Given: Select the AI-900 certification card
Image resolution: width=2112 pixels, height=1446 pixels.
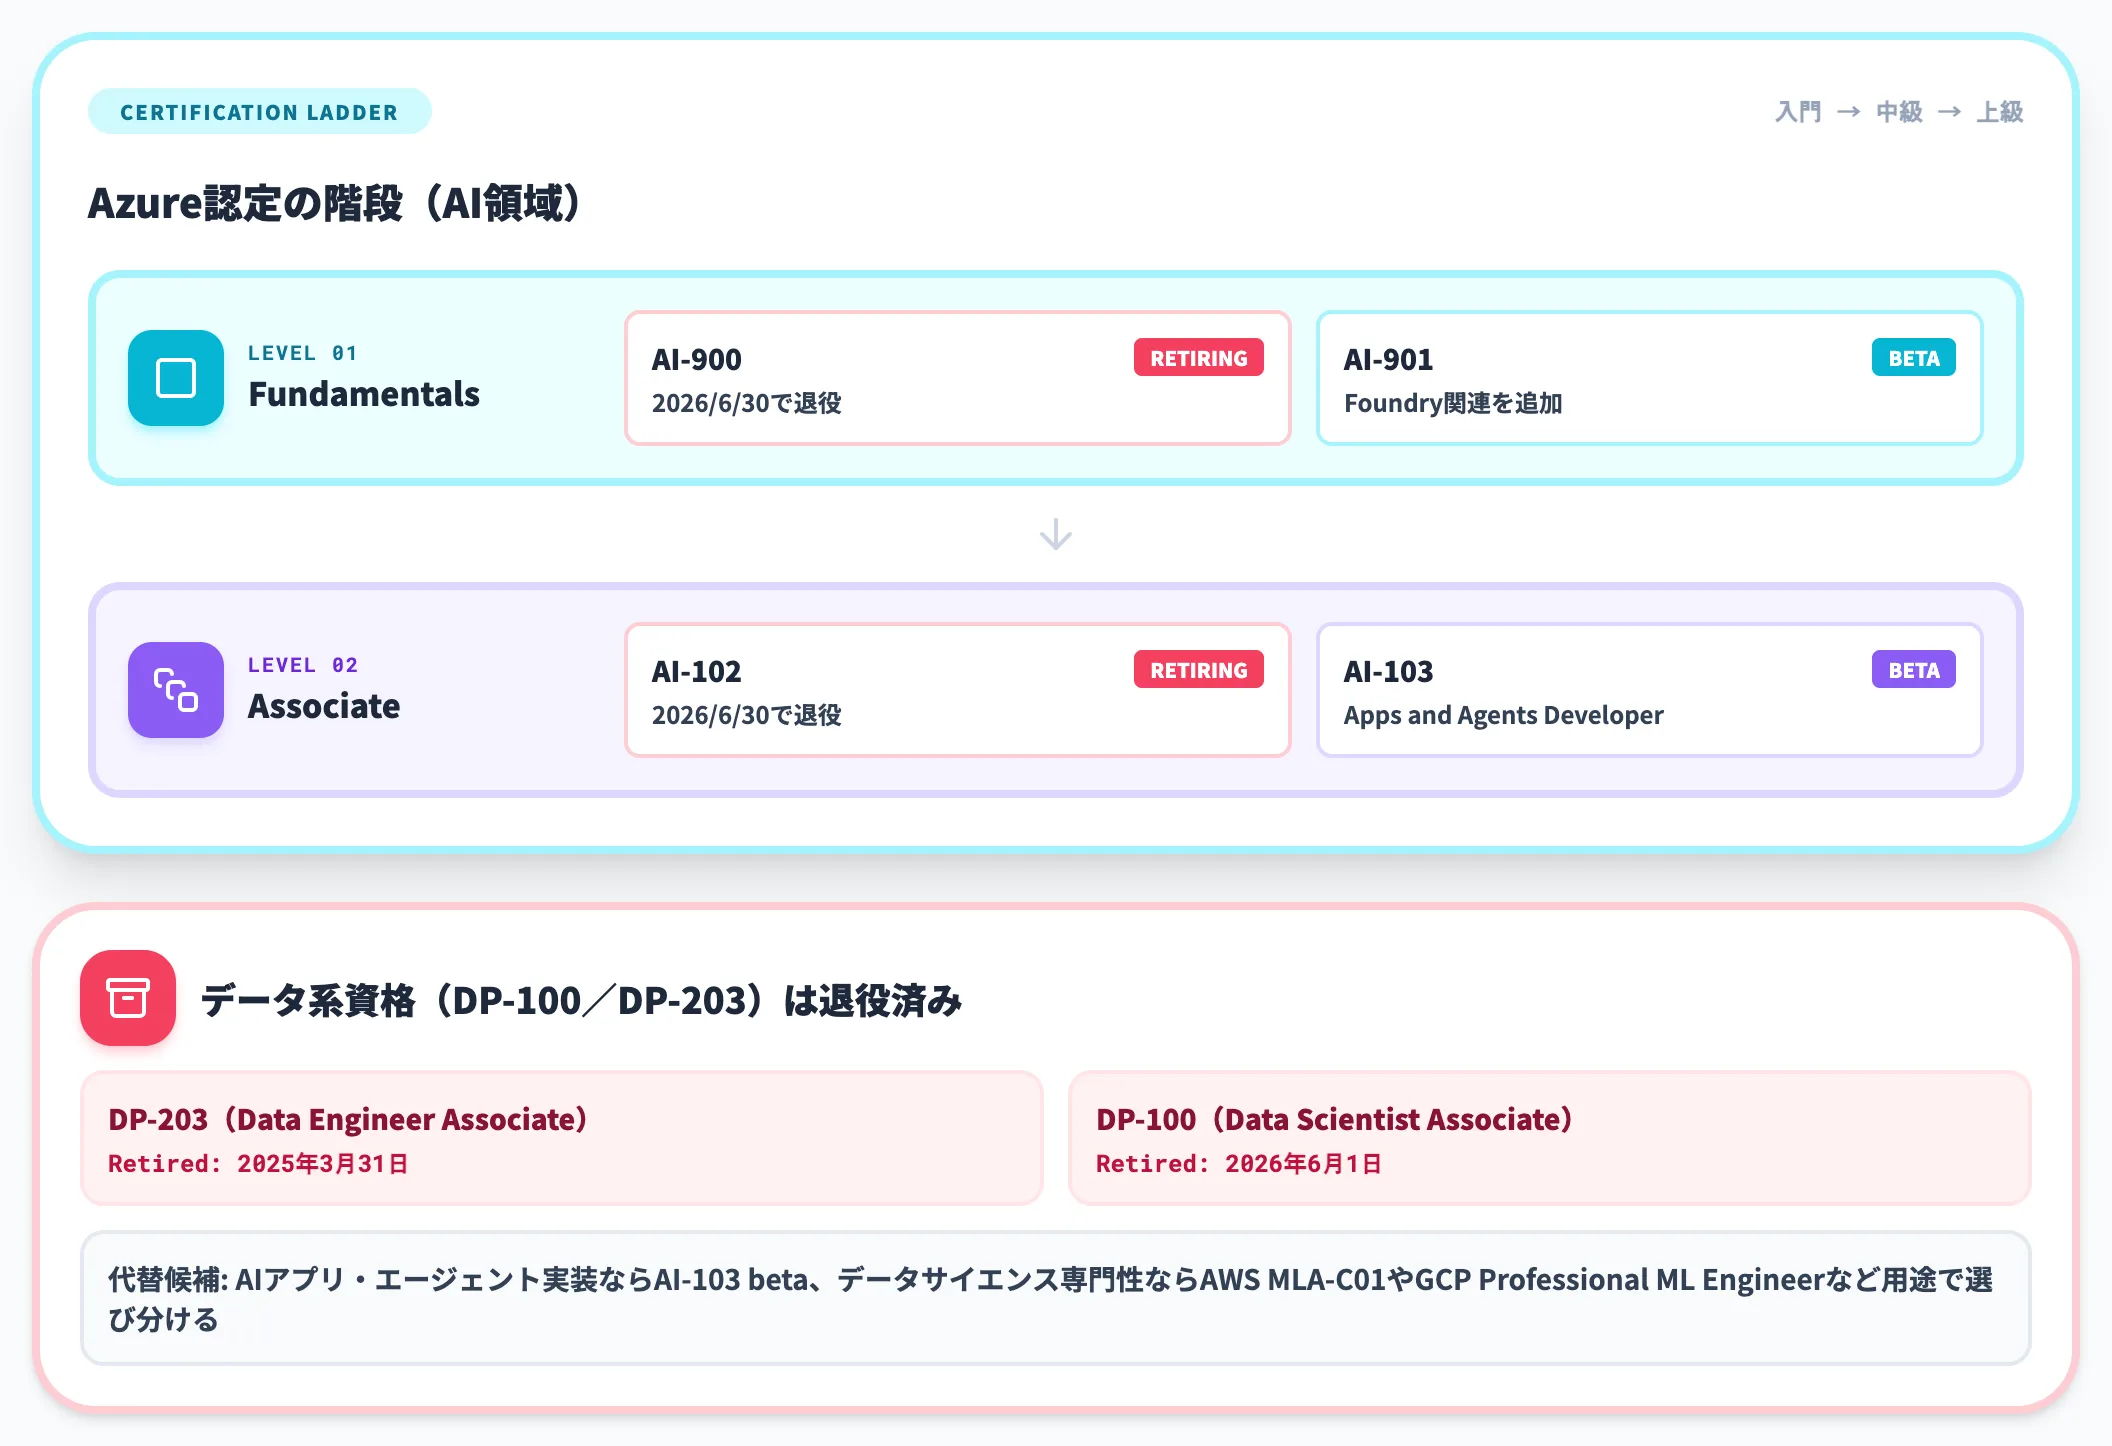Looking at the screenshot, I should (958, 378).
